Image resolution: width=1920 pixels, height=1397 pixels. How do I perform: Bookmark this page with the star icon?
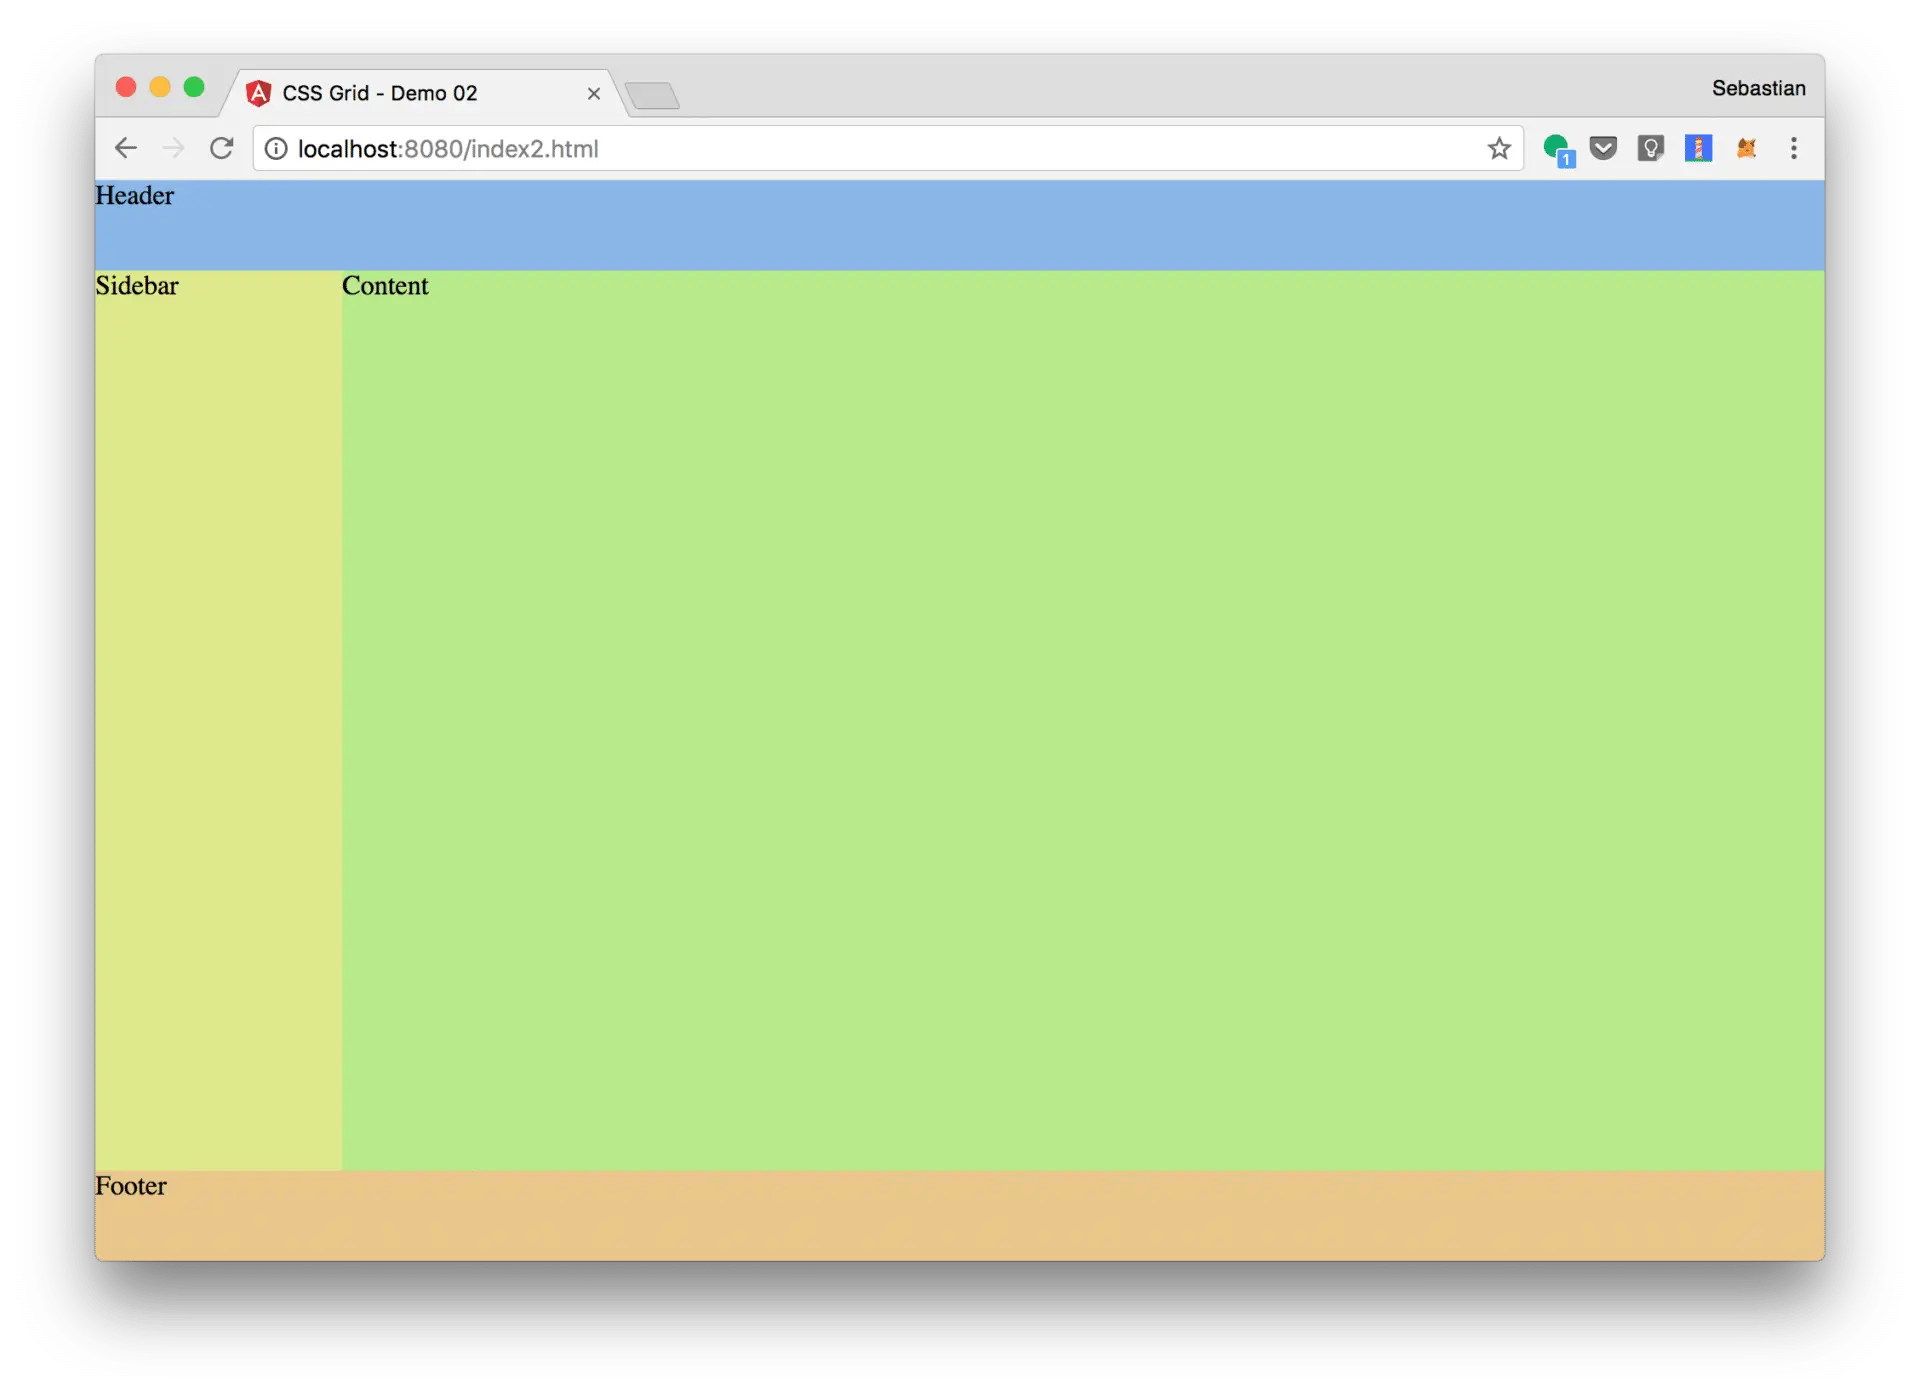pyautogui.click(x=1498, y=149)
